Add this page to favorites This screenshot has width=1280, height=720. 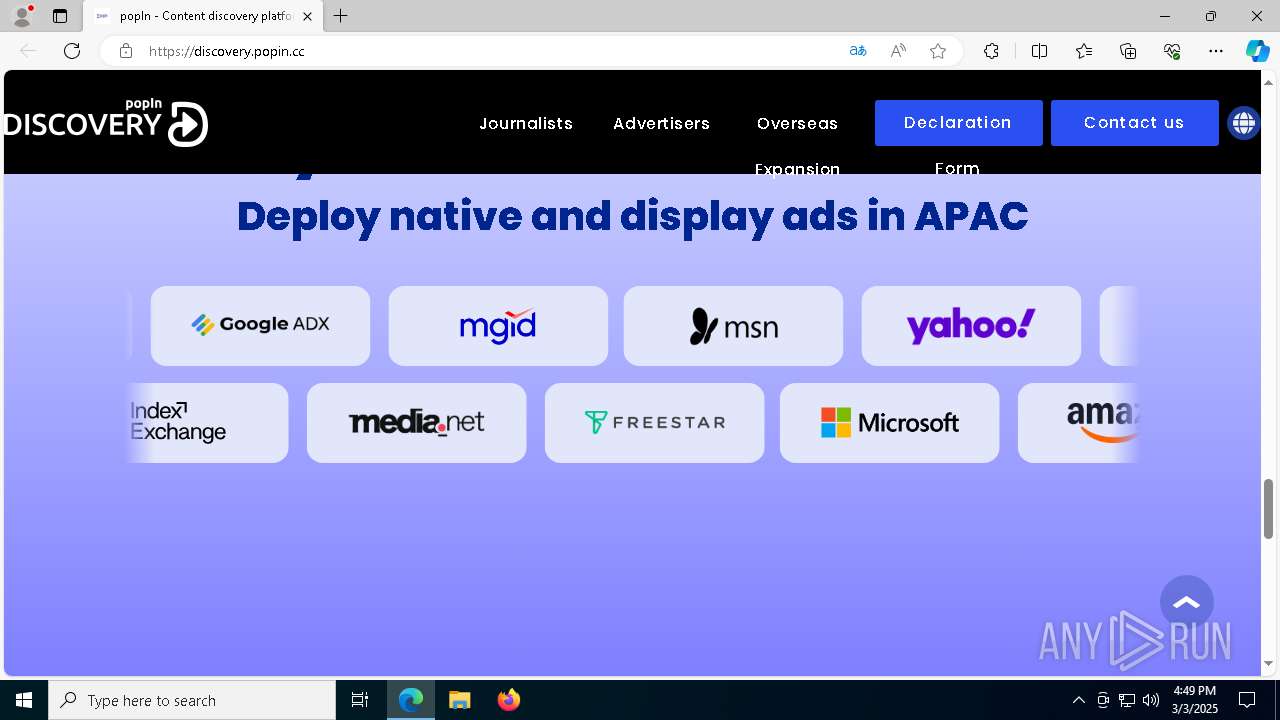(938, 51)
